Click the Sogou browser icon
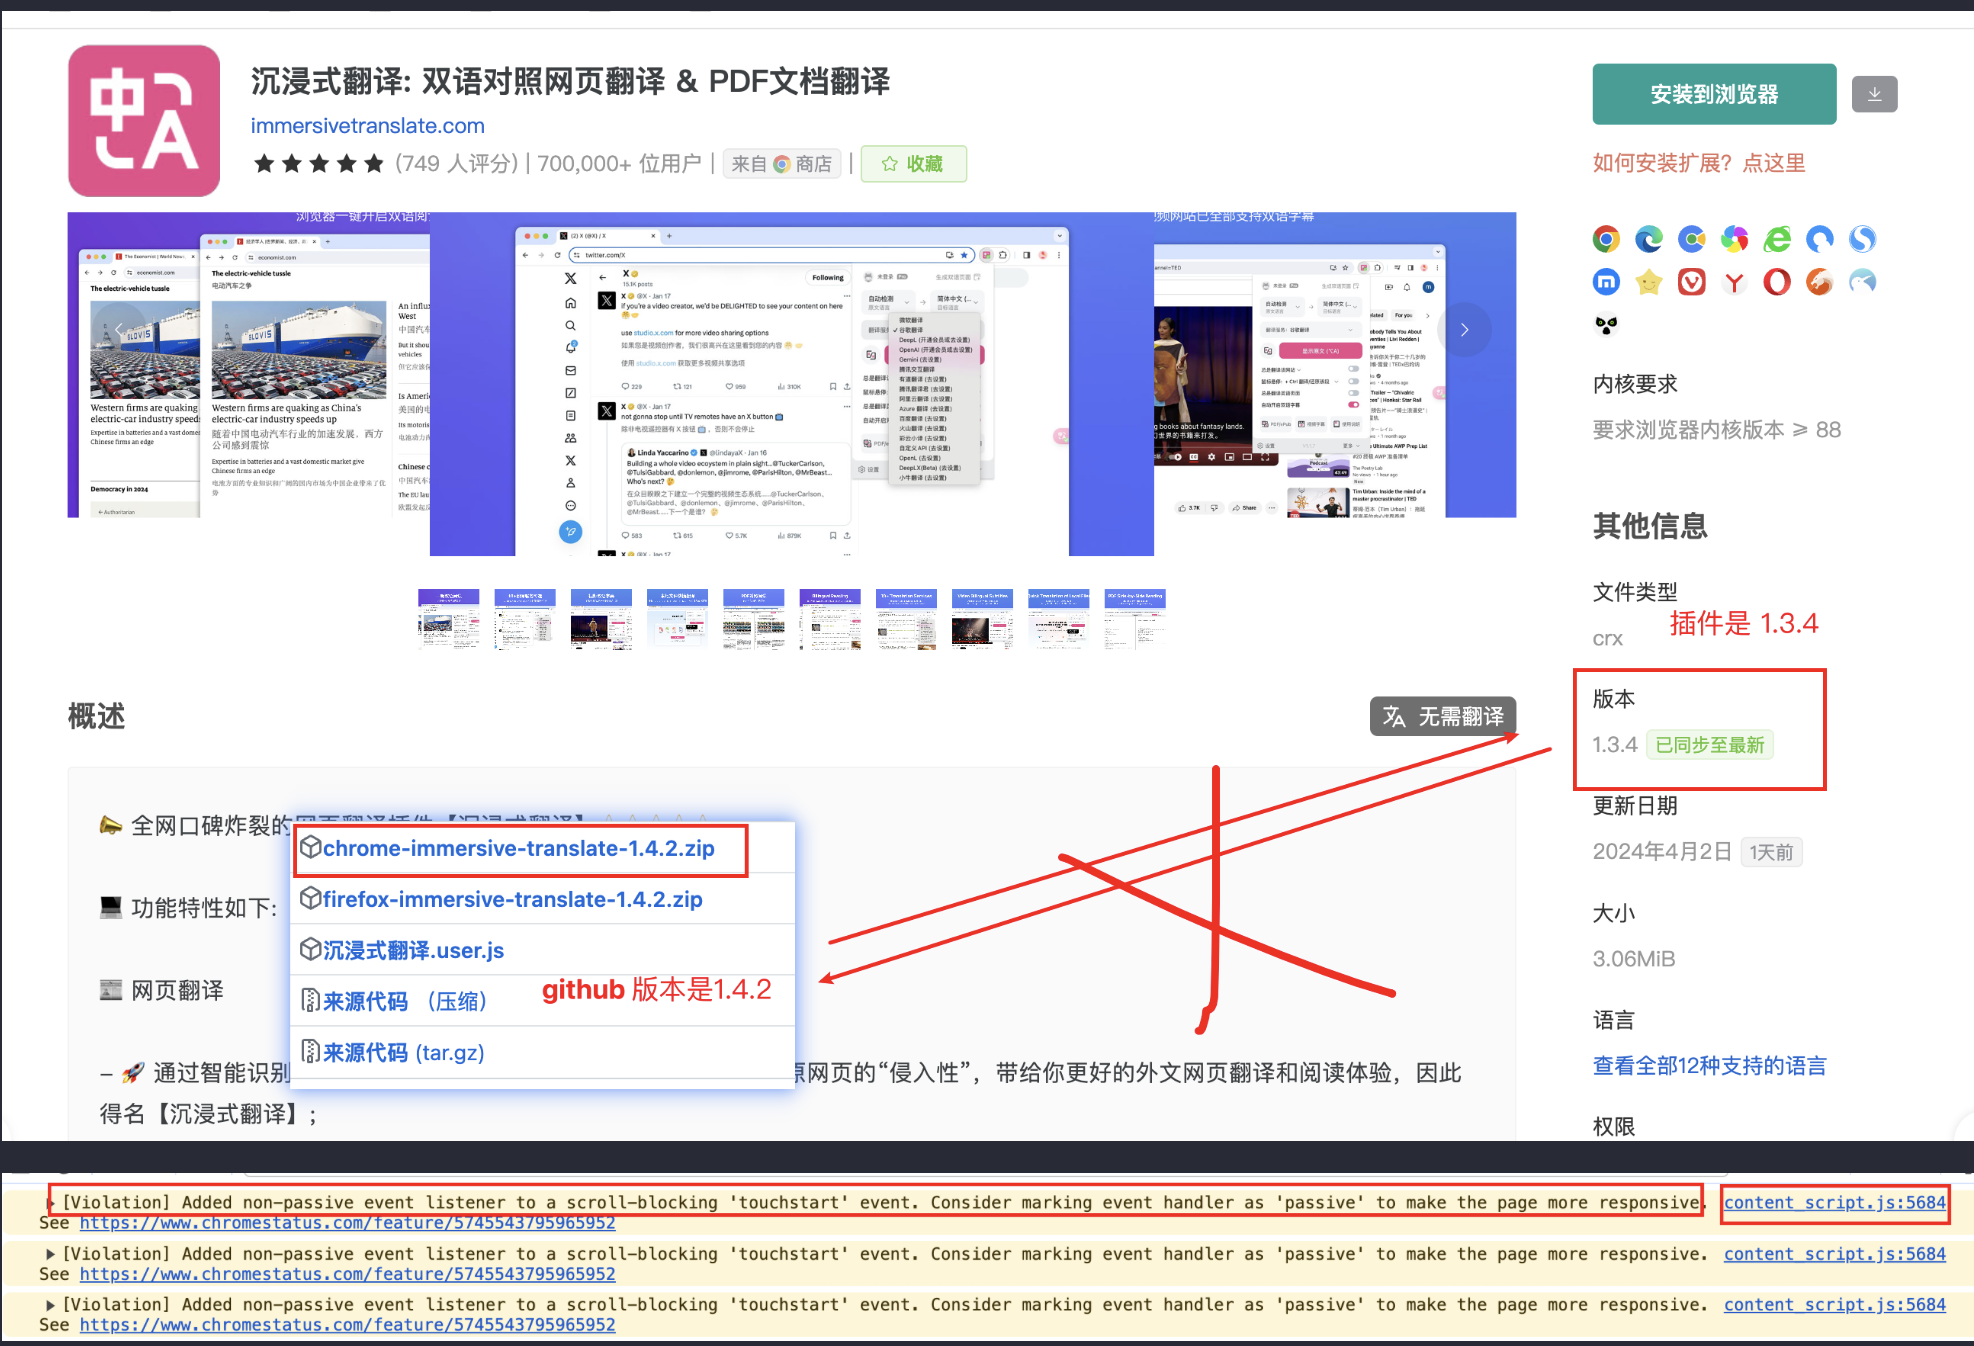Image resolution: width=1974 pixels, height=1346 pixels. [x=1862, y=239]
